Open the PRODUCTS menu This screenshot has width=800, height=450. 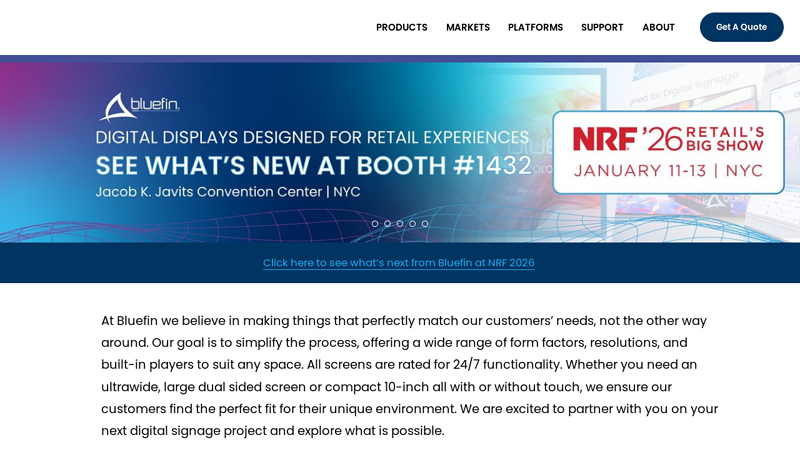pyautogui.click(x=401, y=27)
